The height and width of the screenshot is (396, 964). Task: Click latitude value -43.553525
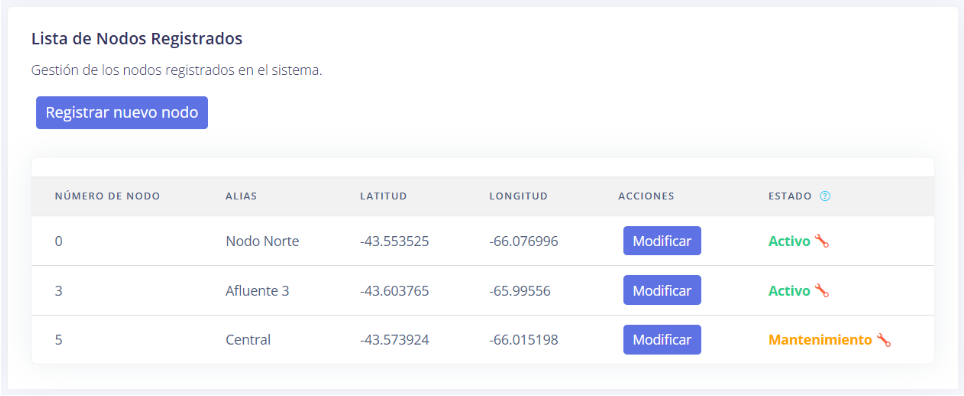[x=394, y=241]
